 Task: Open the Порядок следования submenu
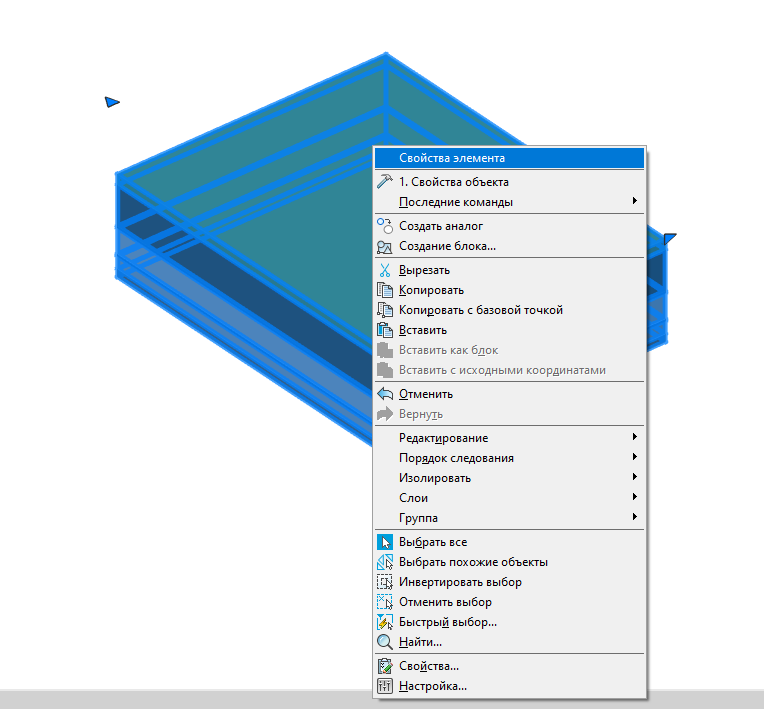tap(634, 458)
